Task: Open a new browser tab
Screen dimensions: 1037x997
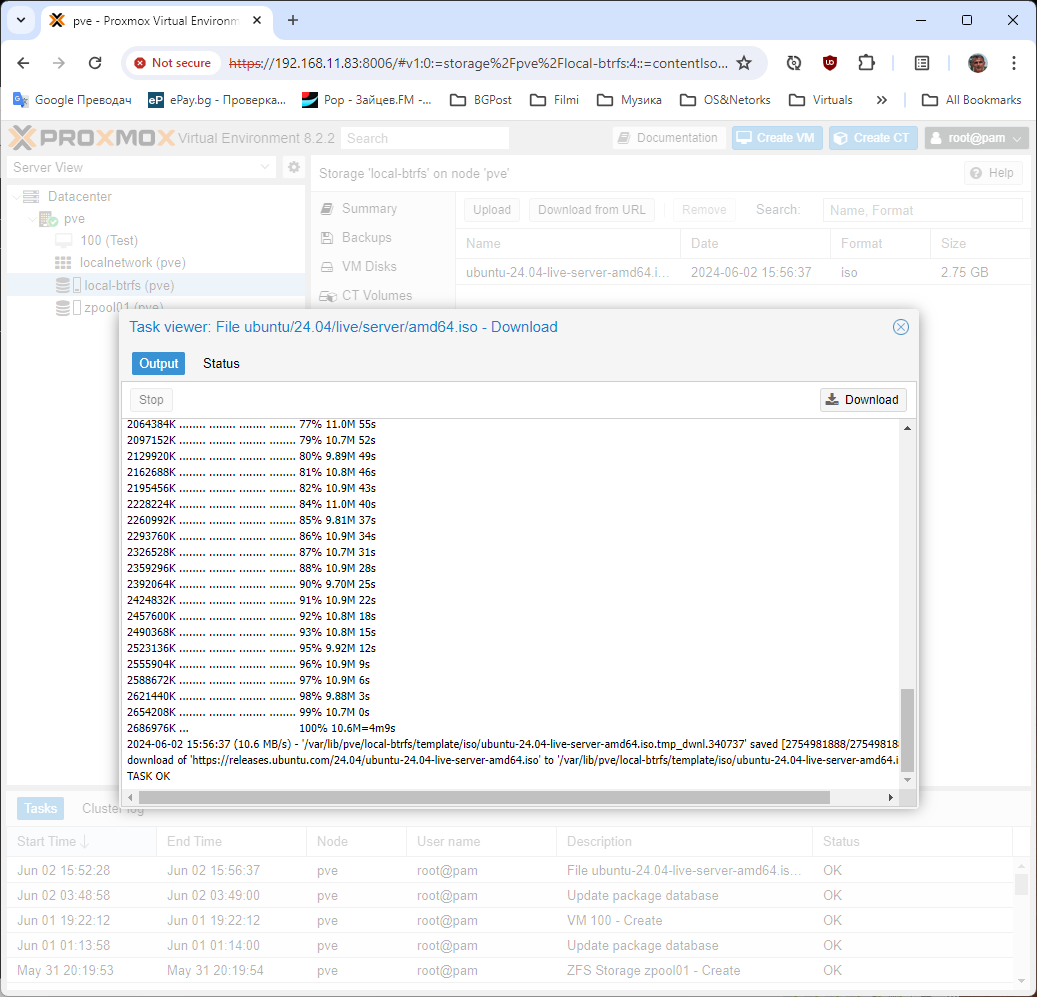Action: 293,20
